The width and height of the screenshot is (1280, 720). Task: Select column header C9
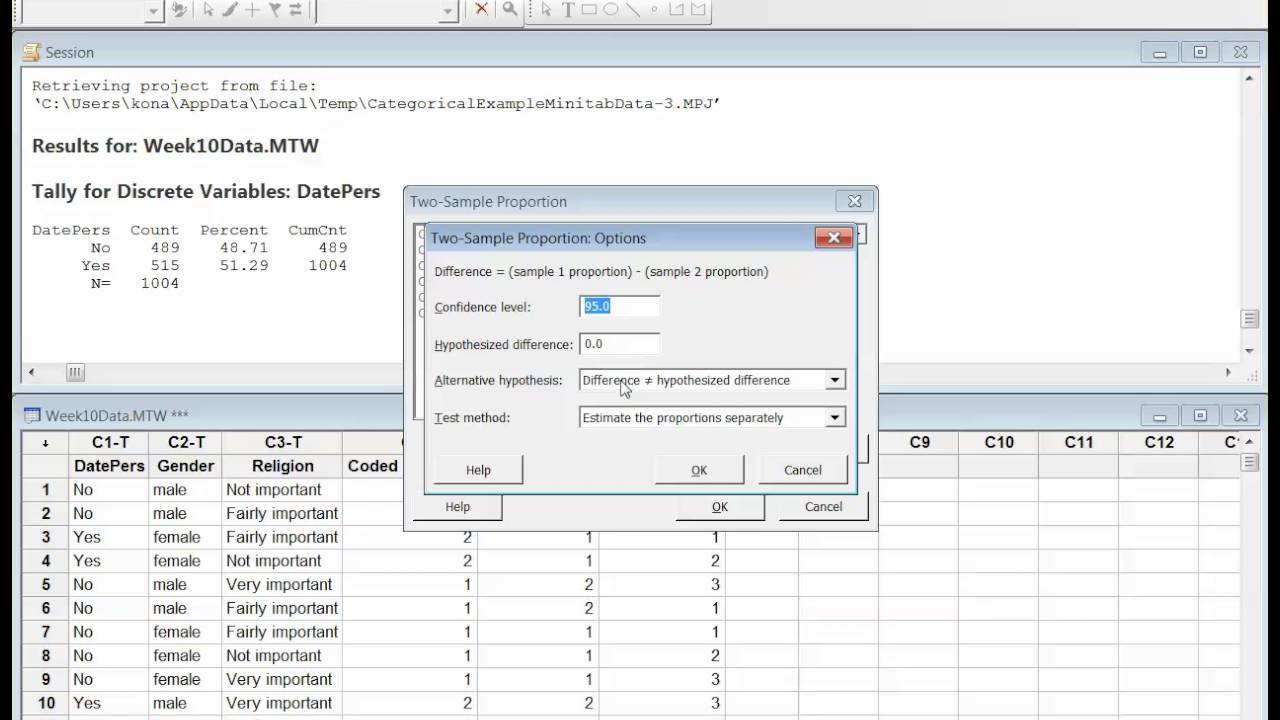(x=919, y=442)
